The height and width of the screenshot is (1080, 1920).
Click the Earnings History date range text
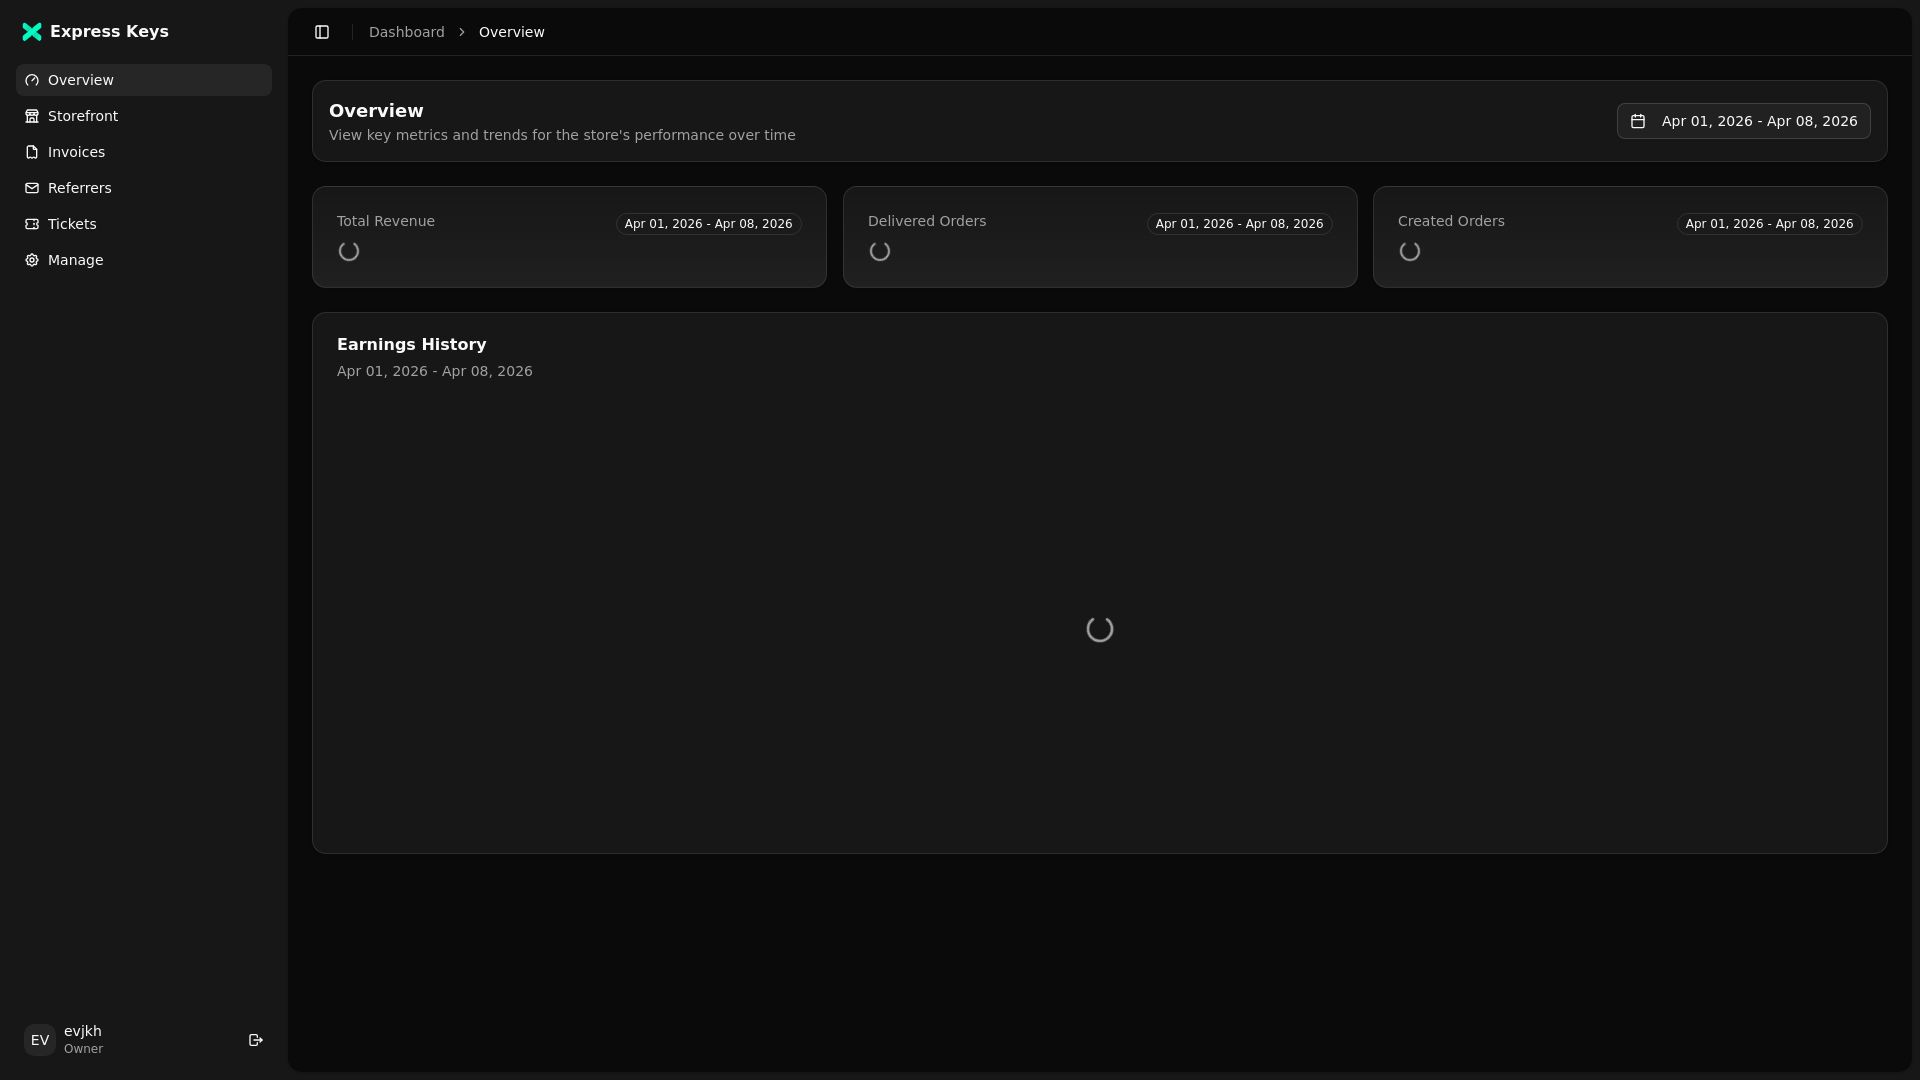pyautogui.click(x=435, y=371)
